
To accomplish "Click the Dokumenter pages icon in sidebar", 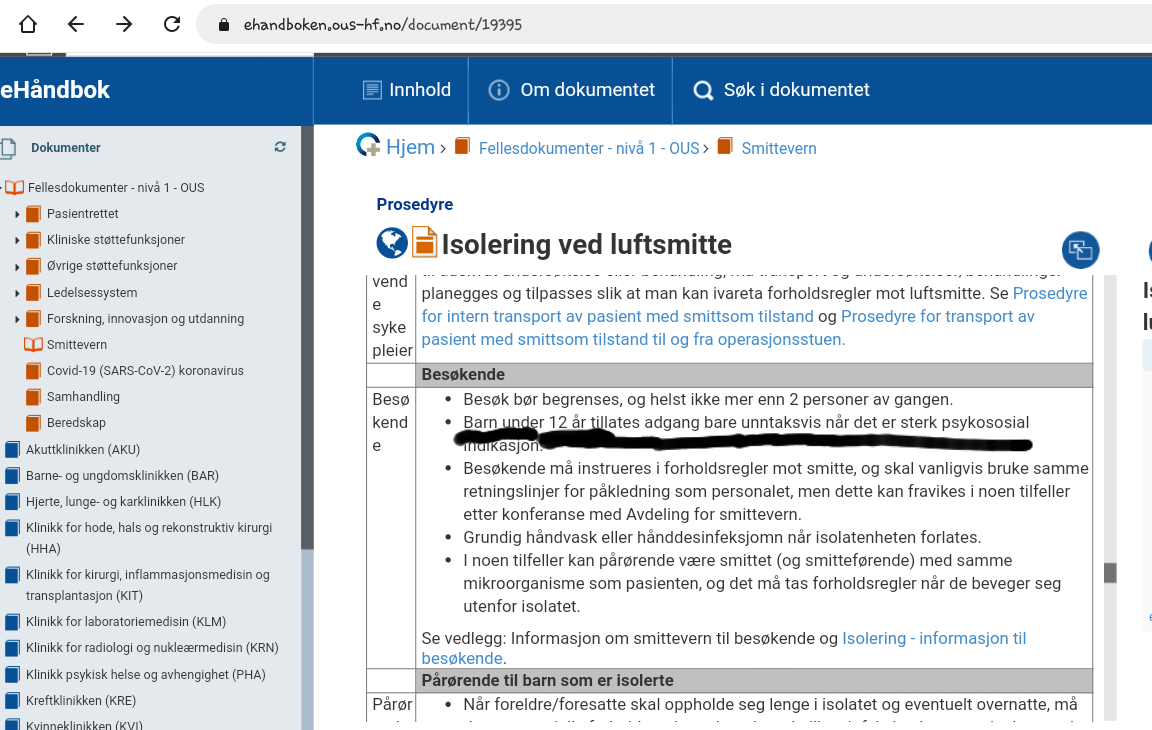I will pyautogui.click(x=9, y=148).
